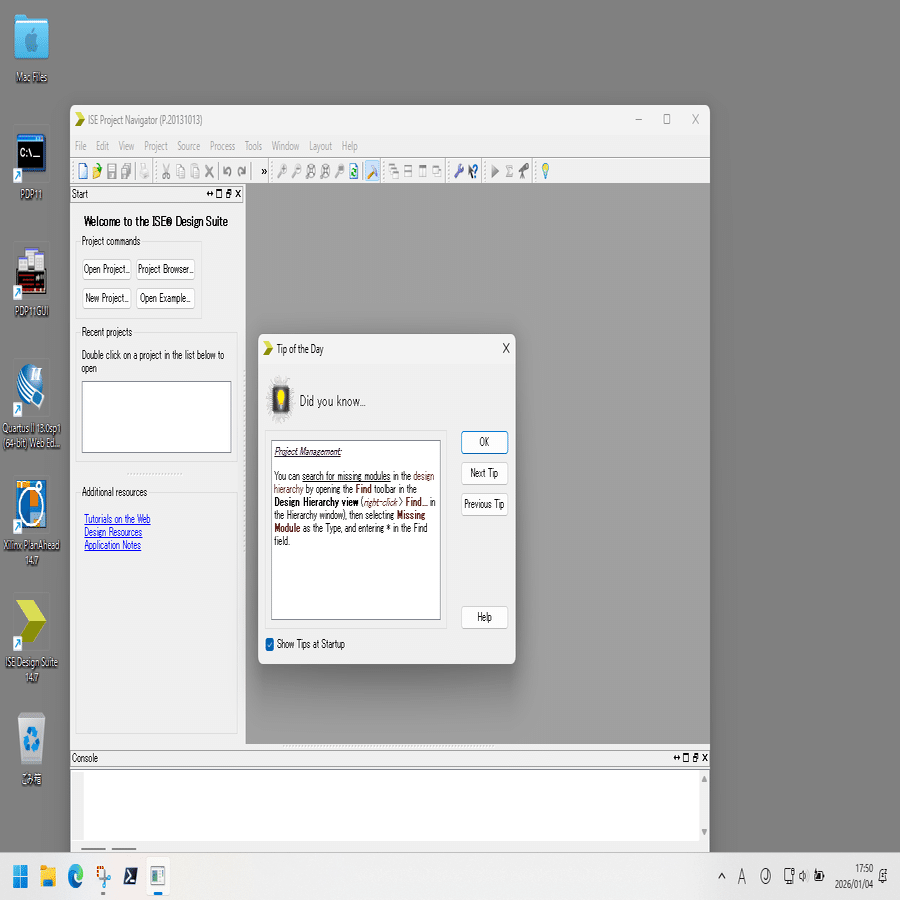
Task: Click the New Project button
Action: [107, 298]
